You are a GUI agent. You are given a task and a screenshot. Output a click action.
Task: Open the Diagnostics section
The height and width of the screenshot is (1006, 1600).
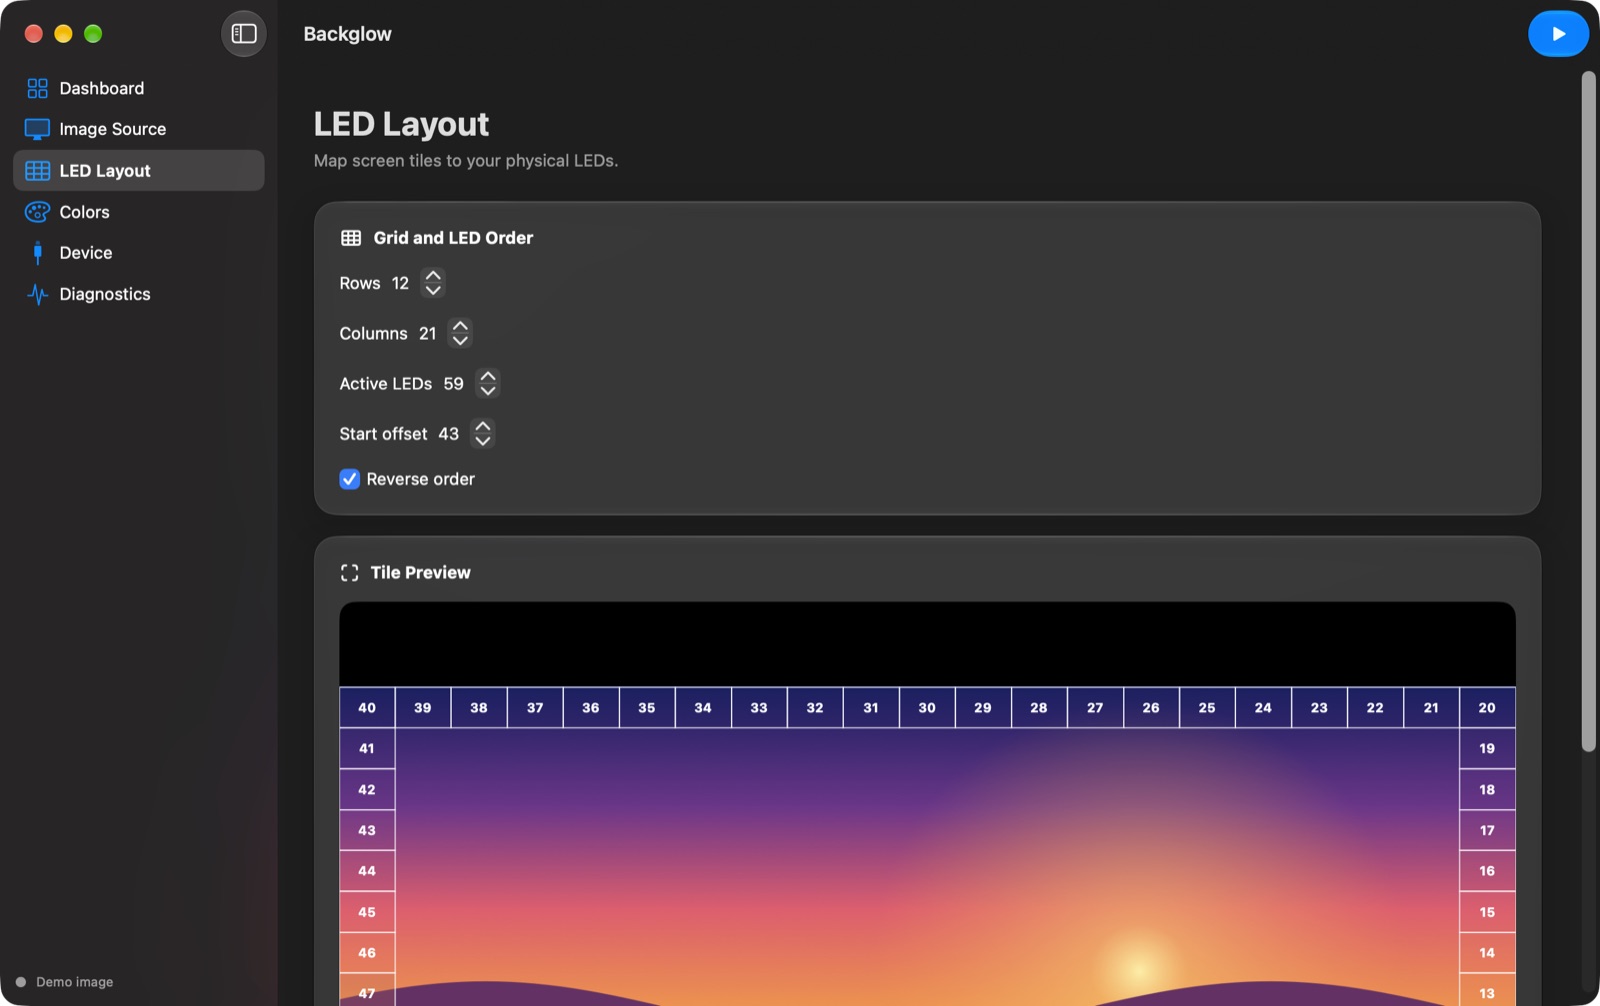(139, 294)
